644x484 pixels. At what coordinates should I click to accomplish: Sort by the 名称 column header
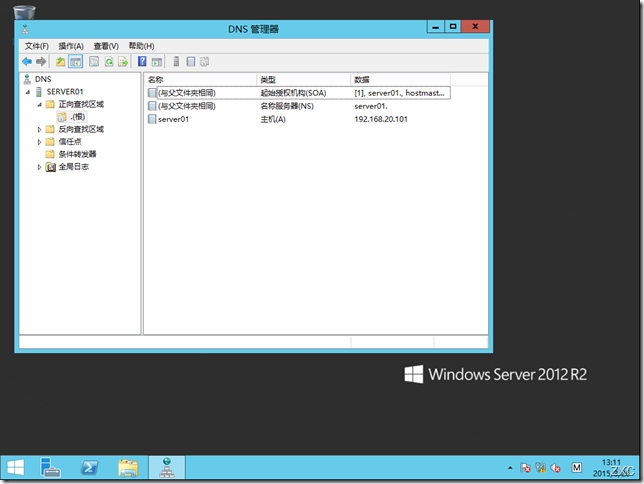[200, 80]
